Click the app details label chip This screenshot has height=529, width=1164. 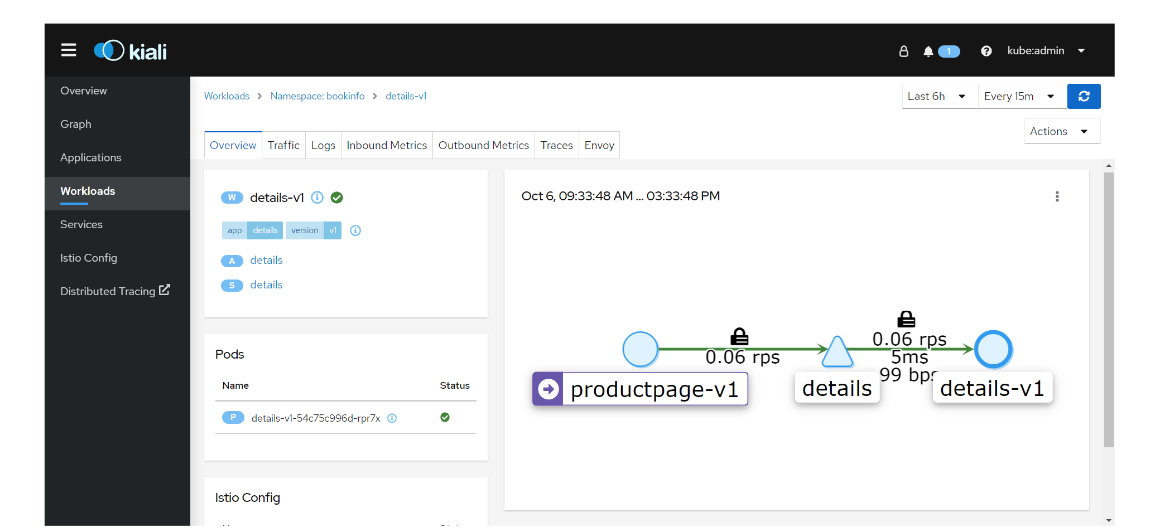click(252, 231)
